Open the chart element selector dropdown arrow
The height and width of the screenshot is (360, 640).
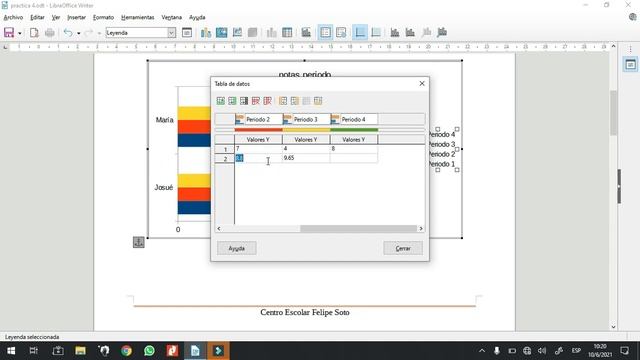tap(171, 33)
